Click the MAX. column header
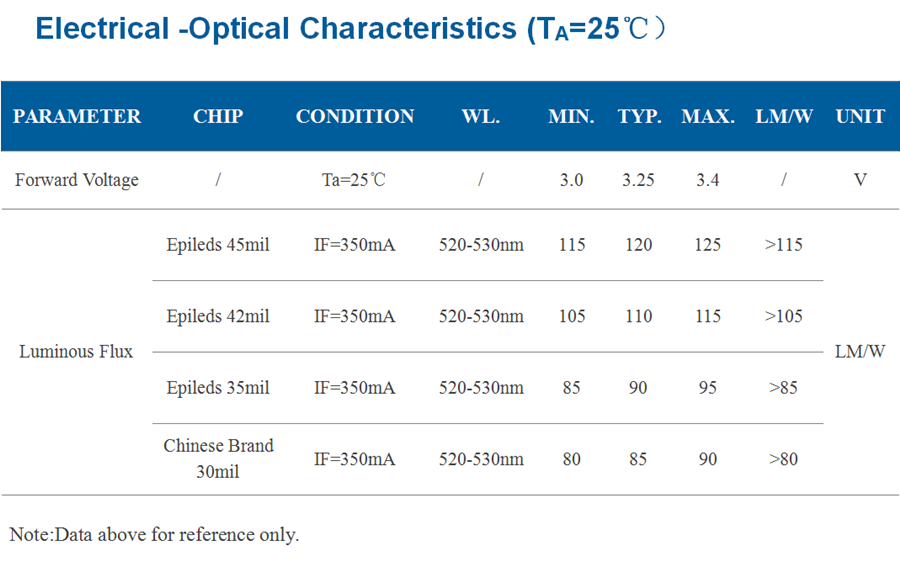This screenshot has height=561, width=900. [708, 117]
